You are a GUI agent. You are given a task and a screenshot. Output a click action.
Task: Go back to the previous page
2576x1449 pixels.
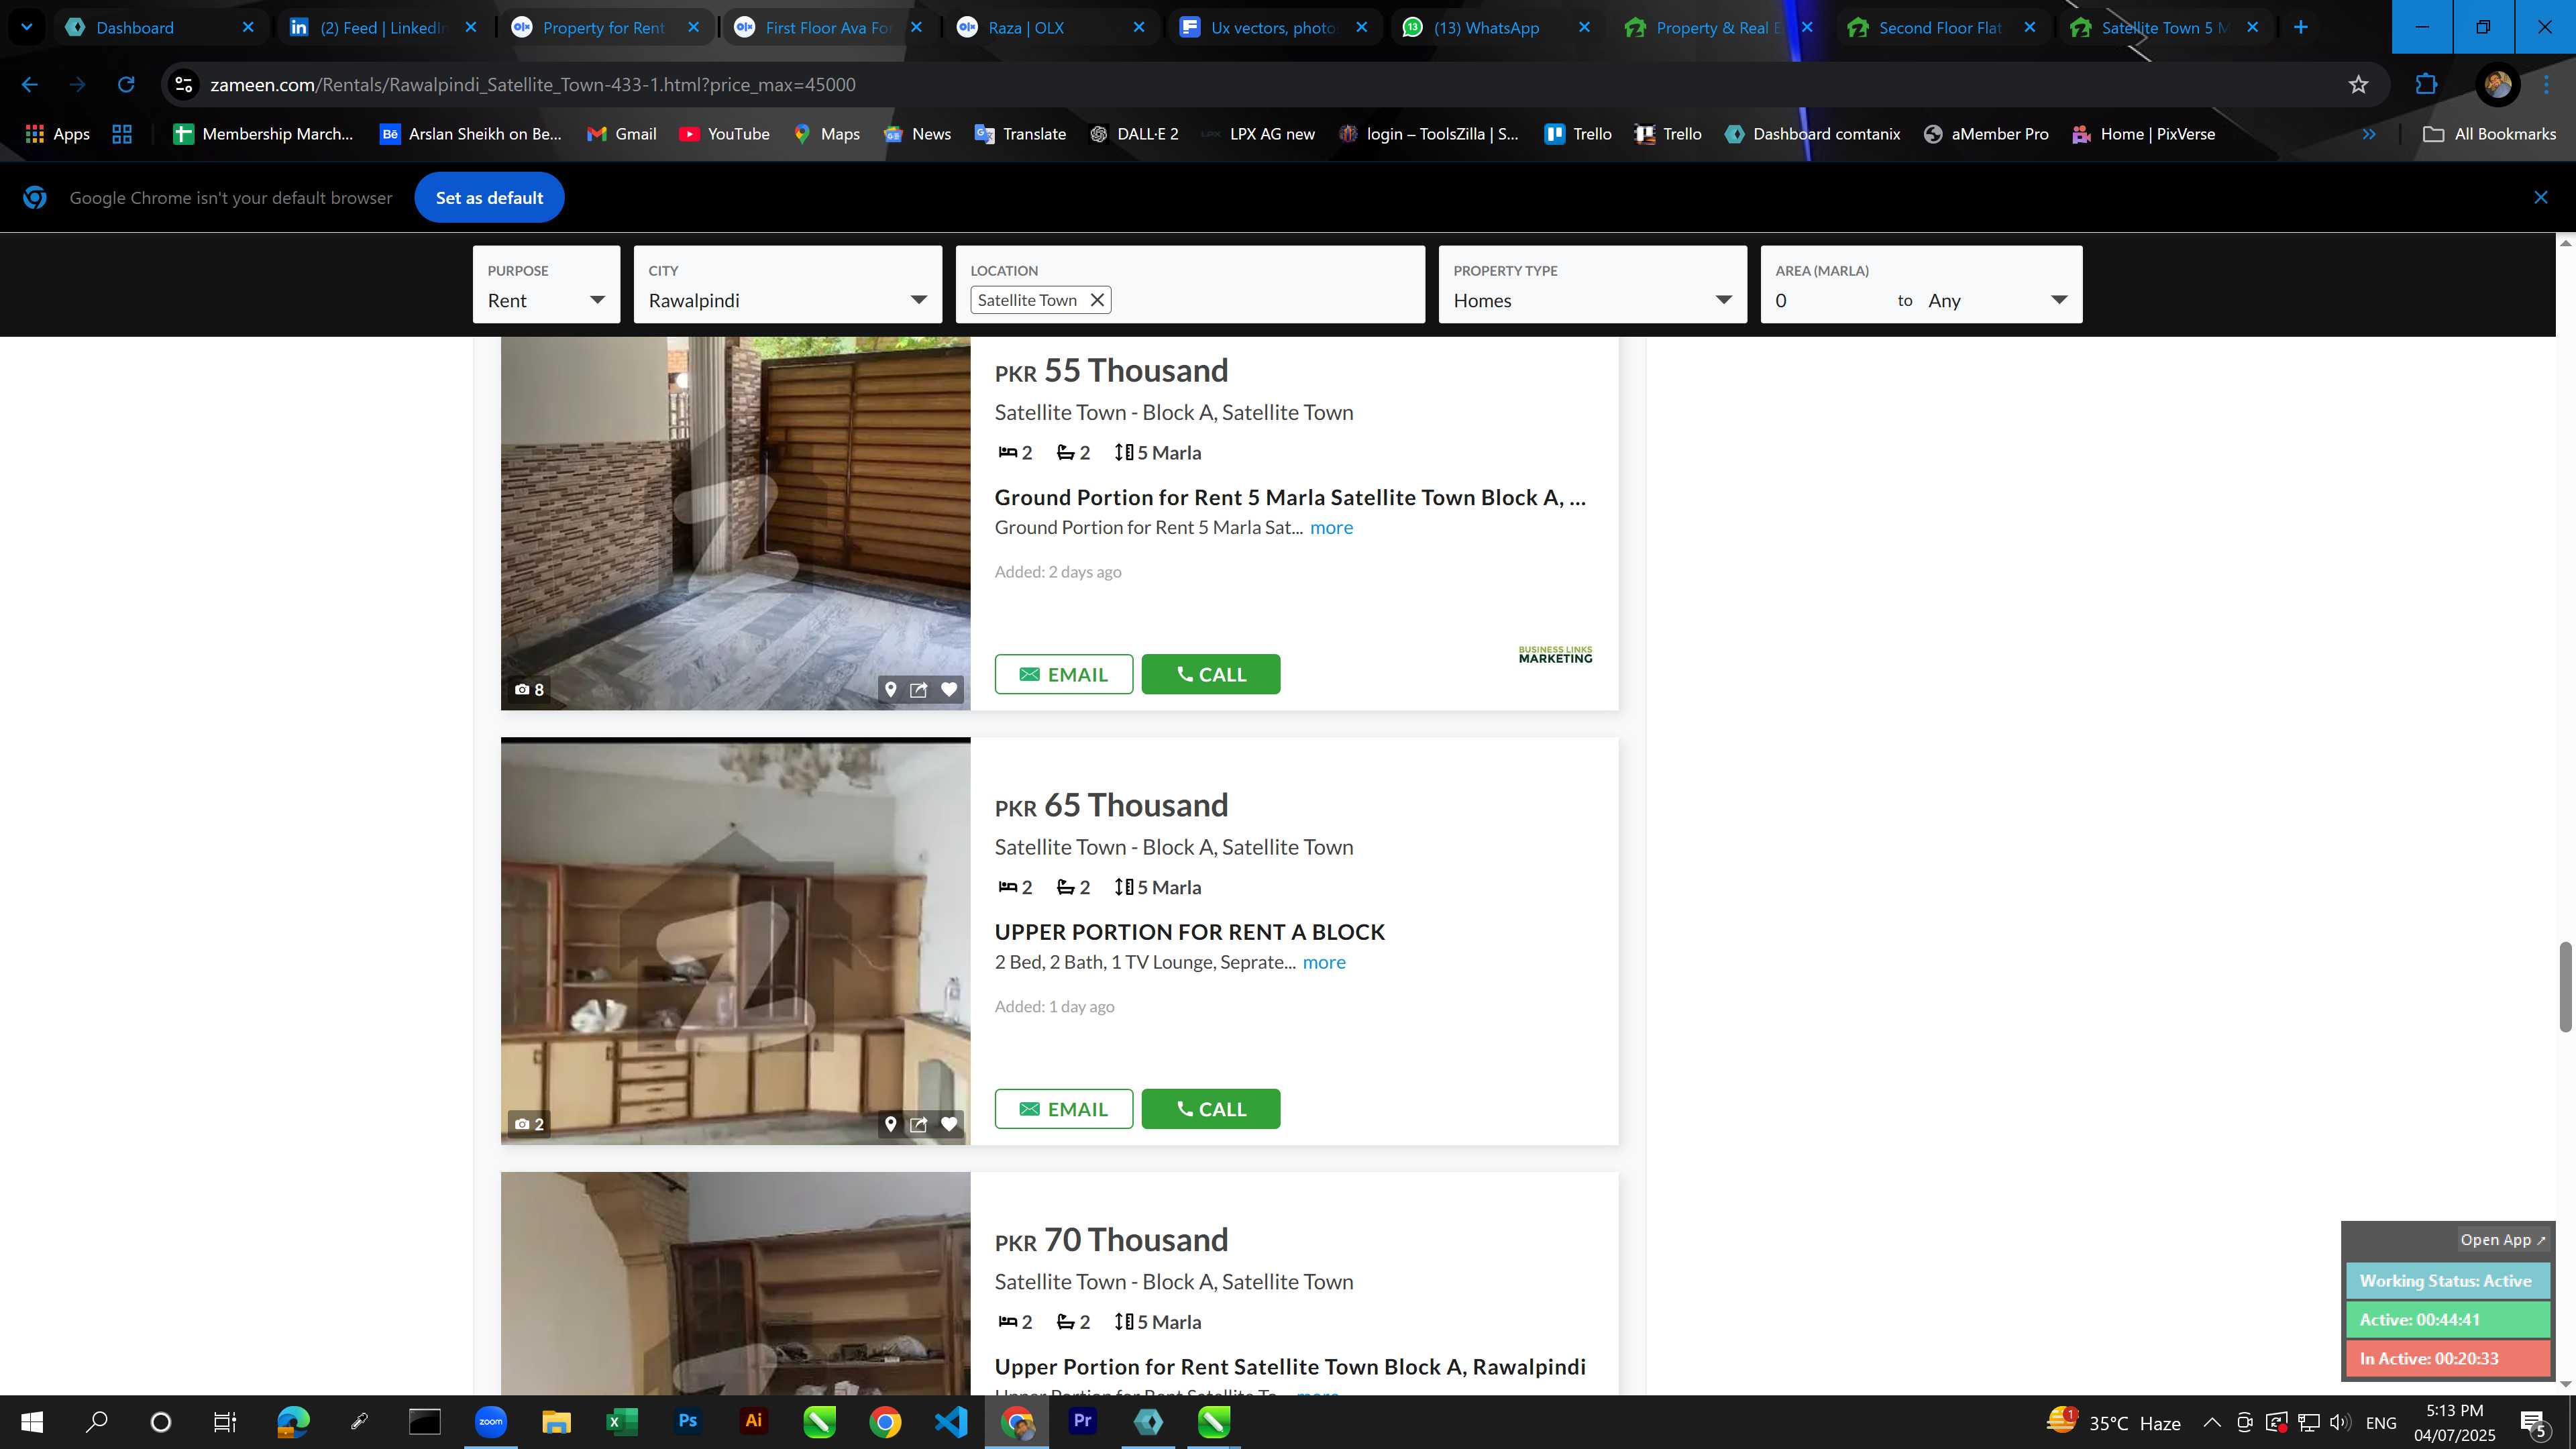pos(30,85)
